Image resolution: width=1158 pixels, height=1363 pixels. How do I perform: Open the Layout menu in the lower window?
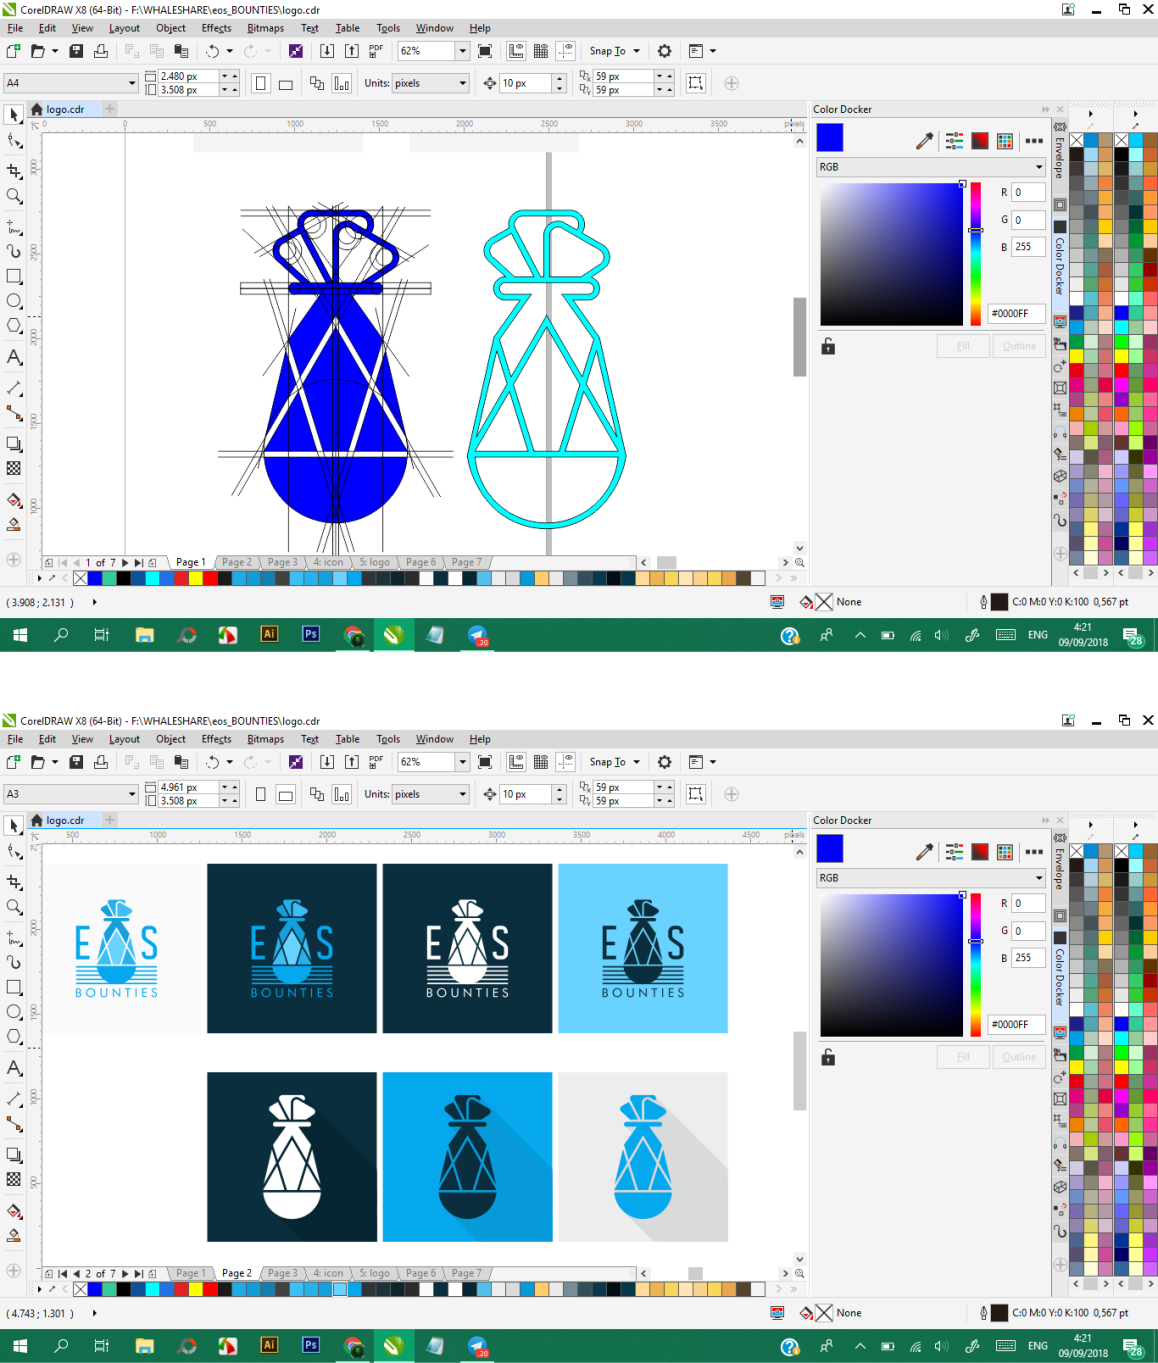(124, 739)
